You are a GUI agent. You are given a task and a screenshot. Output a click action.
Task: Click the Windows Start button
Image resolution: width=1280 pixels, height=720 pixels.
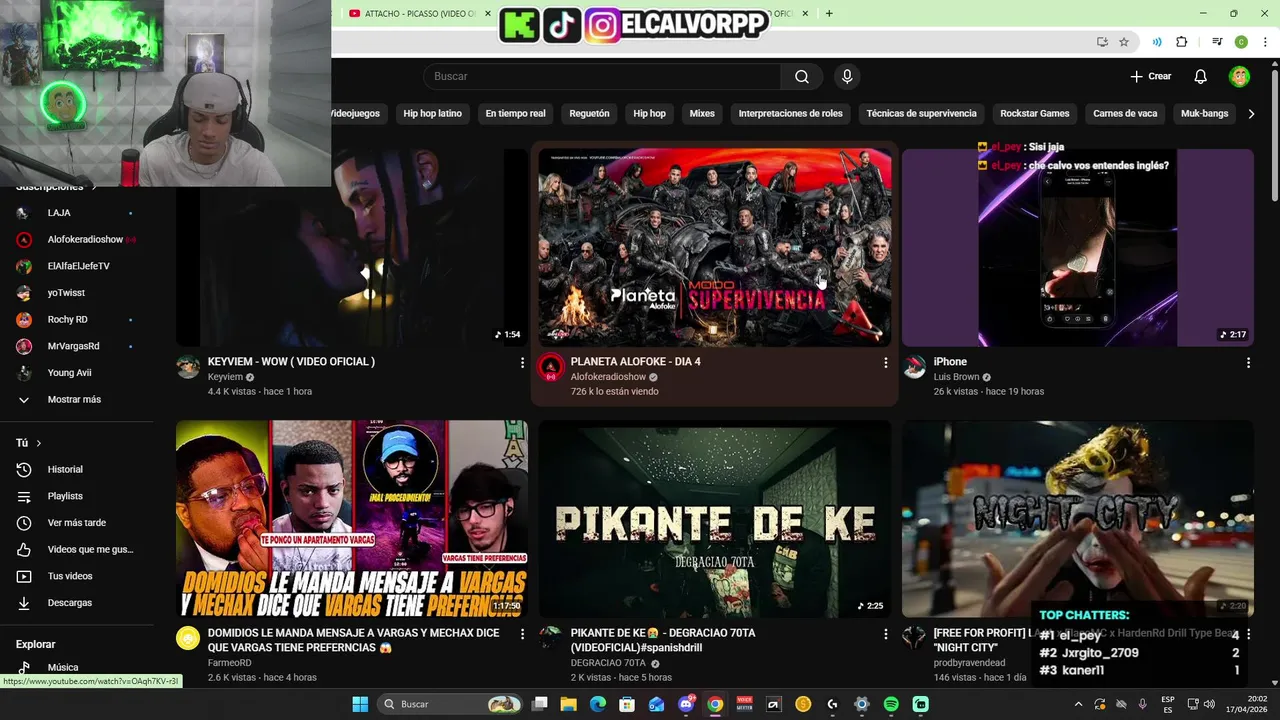coord(360,704)
